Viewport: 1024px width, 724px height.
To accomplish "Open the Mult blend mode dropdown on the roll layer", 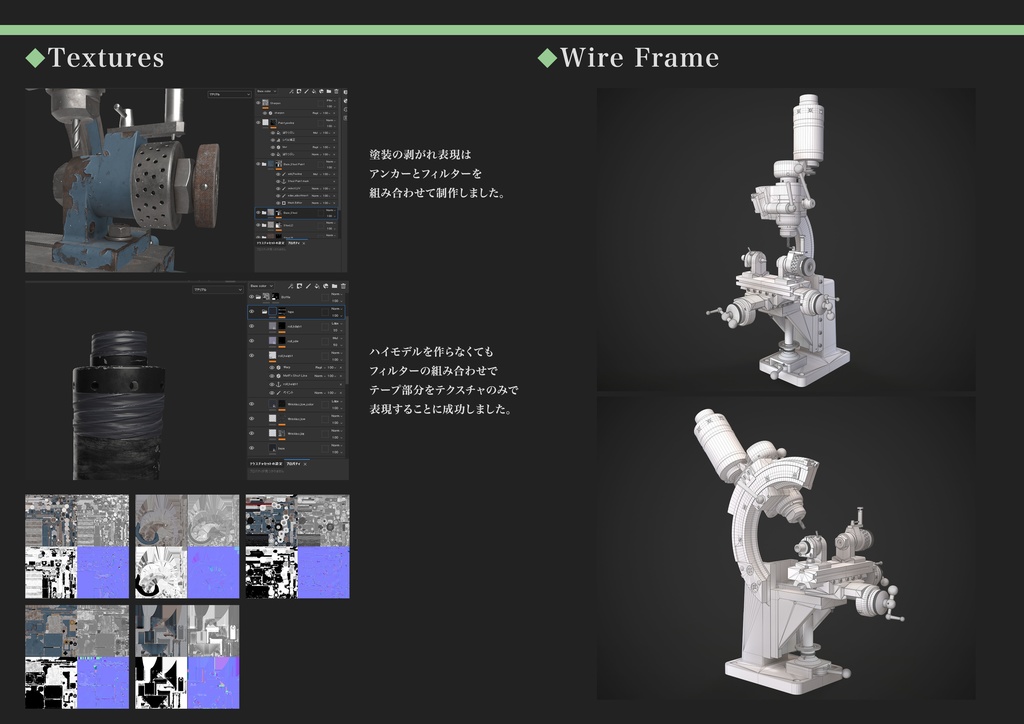I will coord(336,339).
